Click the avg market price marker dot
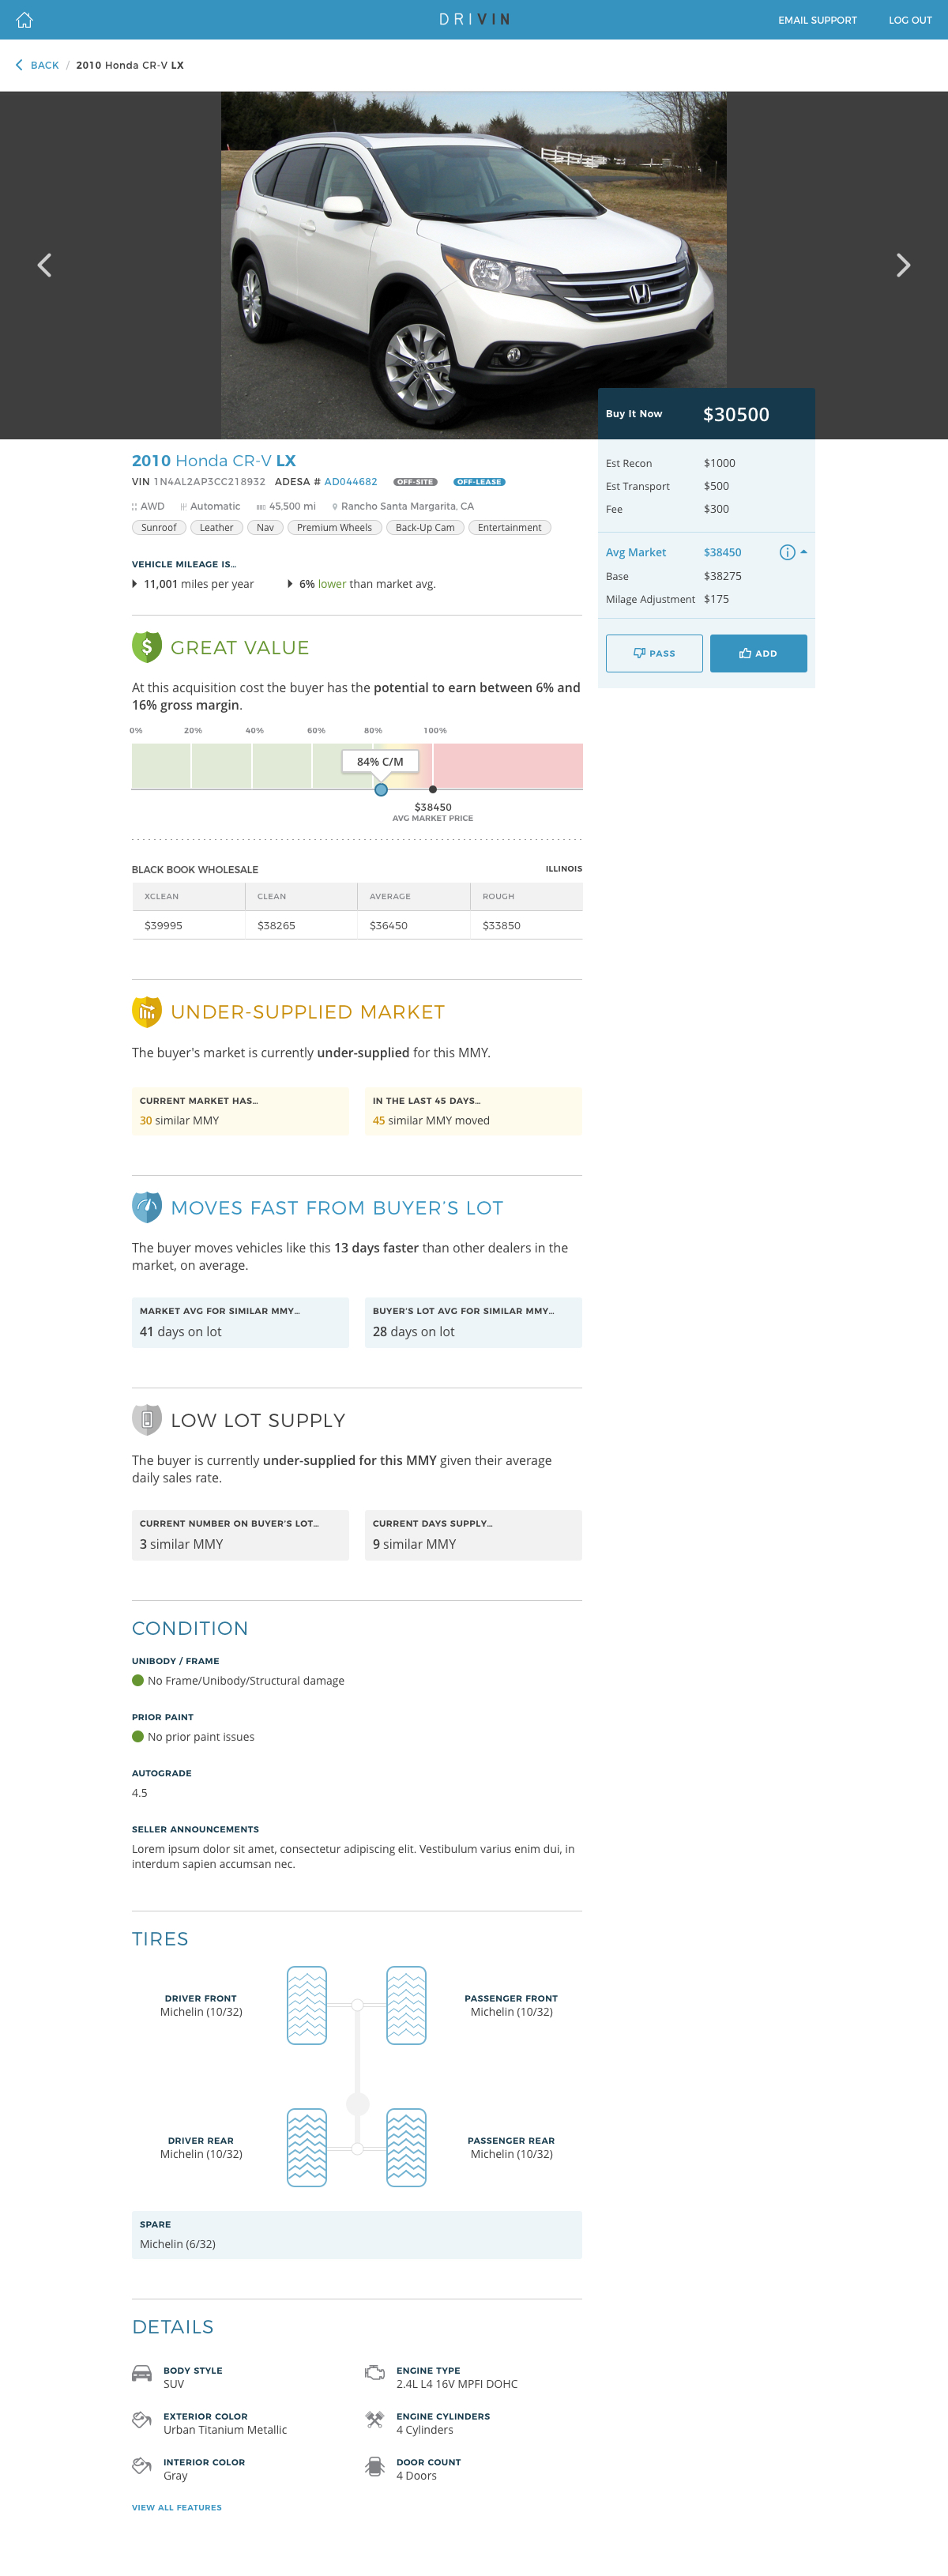This screenshot has width=948, height=2576. click(x=432, y=790)
